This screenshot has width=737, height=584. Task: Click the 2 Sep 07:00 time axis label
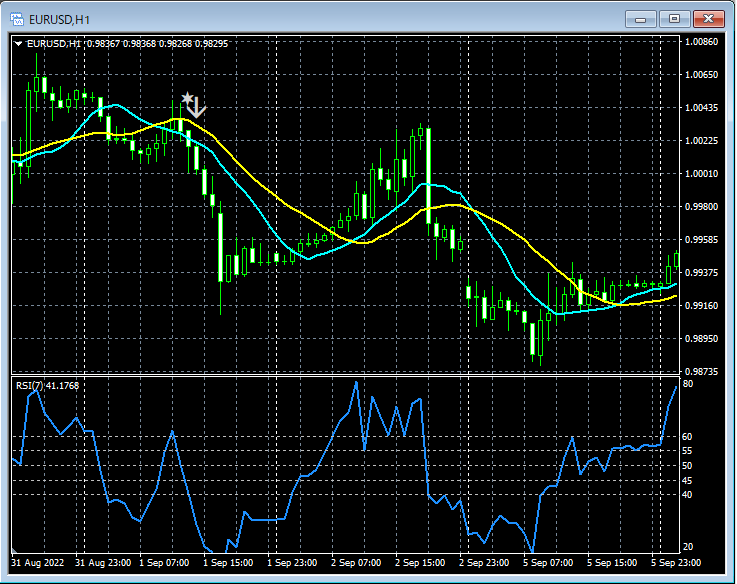click(356, 563)
